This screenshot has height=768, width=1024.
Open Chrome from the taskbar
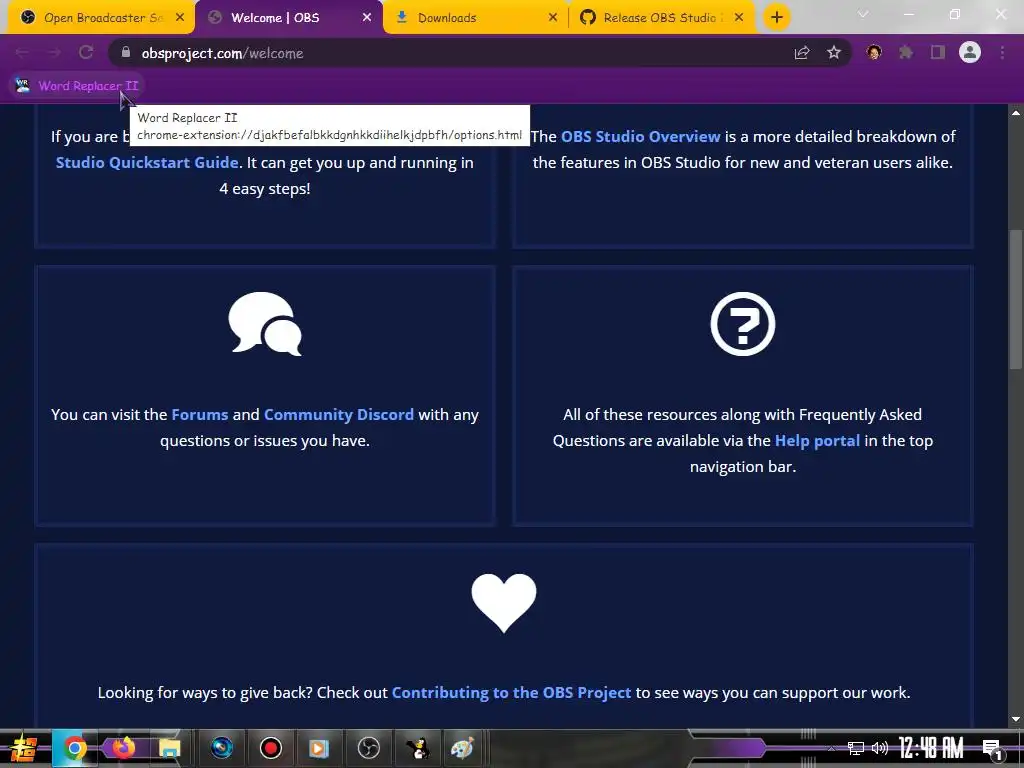coord(74,748)
